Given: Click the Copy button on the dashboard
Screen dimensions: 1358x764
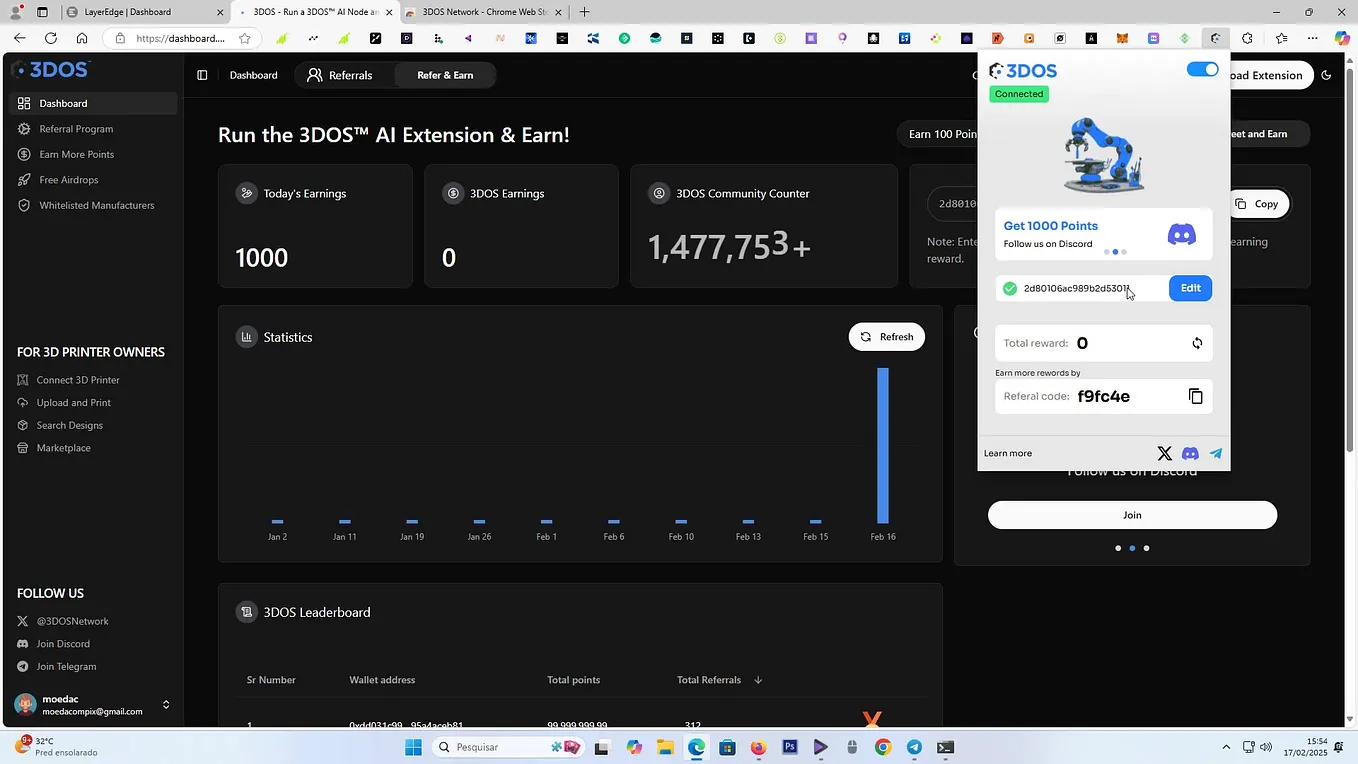Looking at the screenshot, I should [x=1259, y=204].
